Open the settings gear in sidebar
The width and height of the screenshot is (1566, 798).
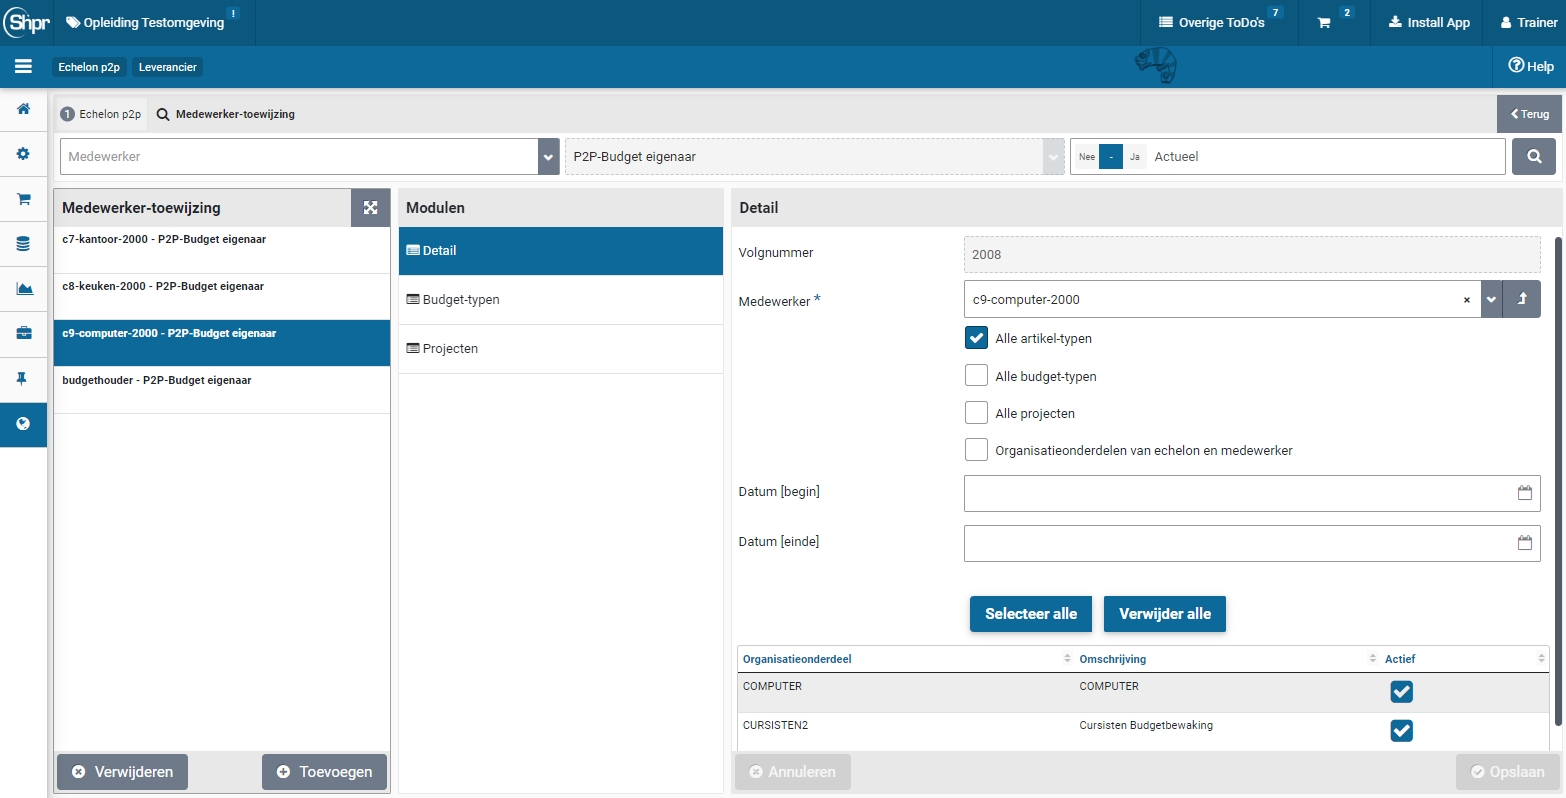coord(23,154)
